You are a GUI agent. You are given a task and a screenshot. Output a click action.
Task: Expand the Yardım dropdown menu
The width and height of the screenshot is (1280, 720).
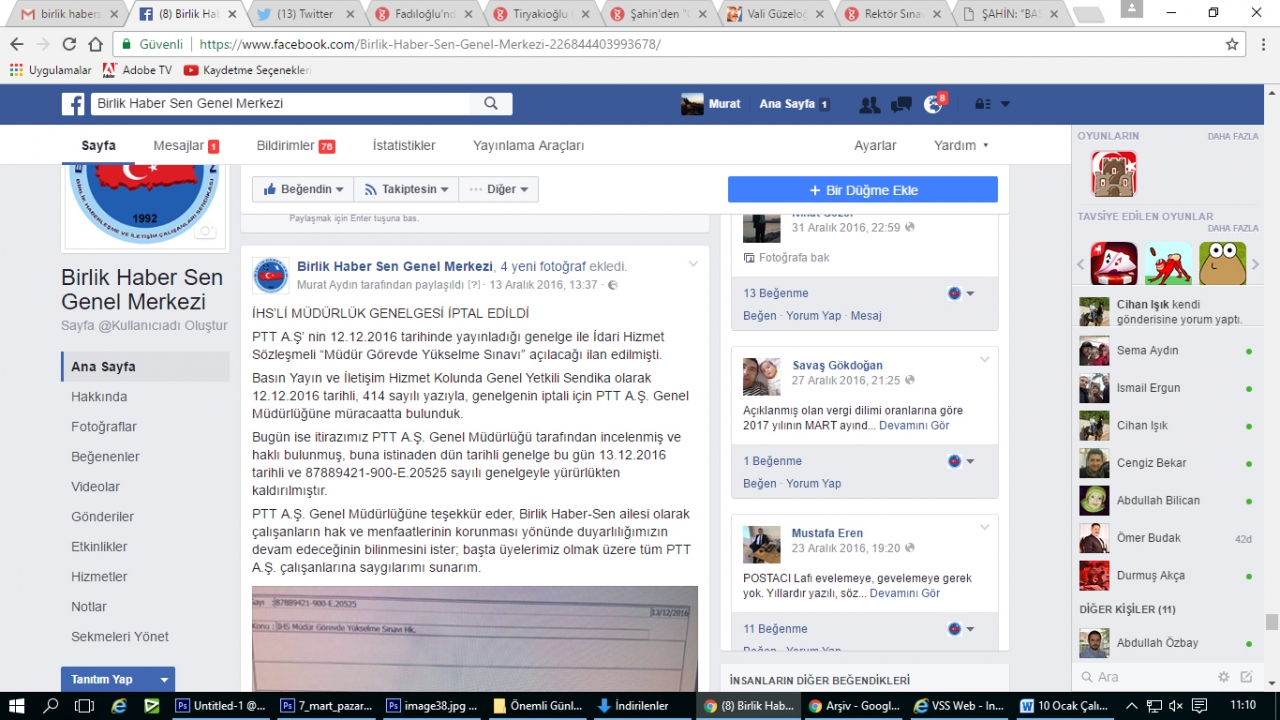click(962, 145)
